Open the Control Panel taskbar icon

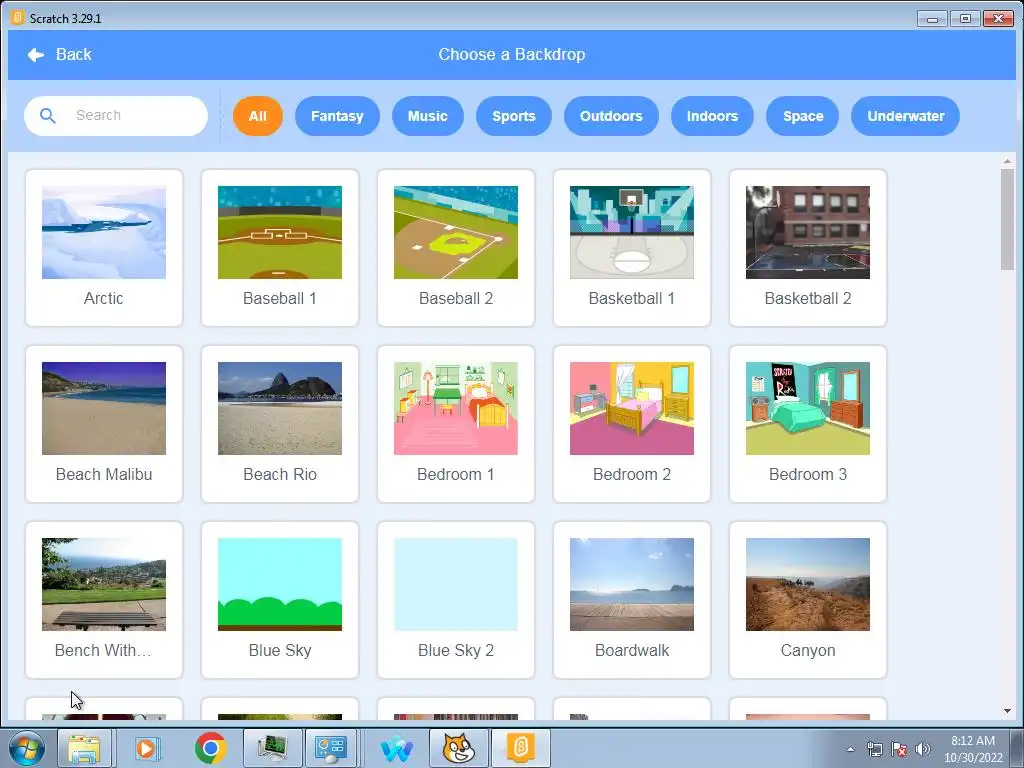(330, 748)
